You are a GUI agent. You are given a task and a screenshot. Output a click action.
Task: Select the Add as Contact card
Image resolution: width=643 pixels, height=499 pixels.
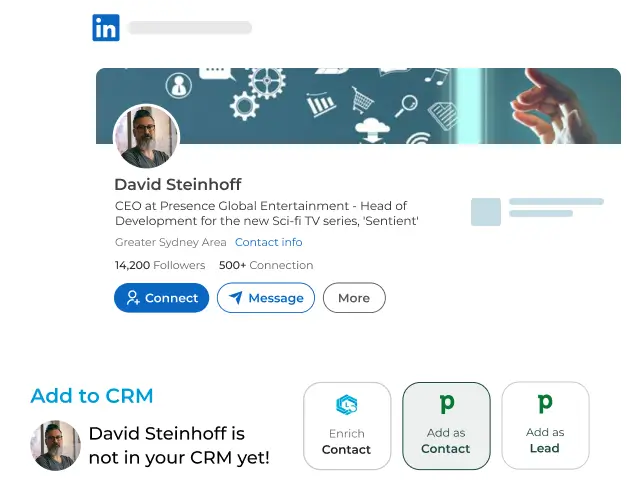click(x=446, y=426)
